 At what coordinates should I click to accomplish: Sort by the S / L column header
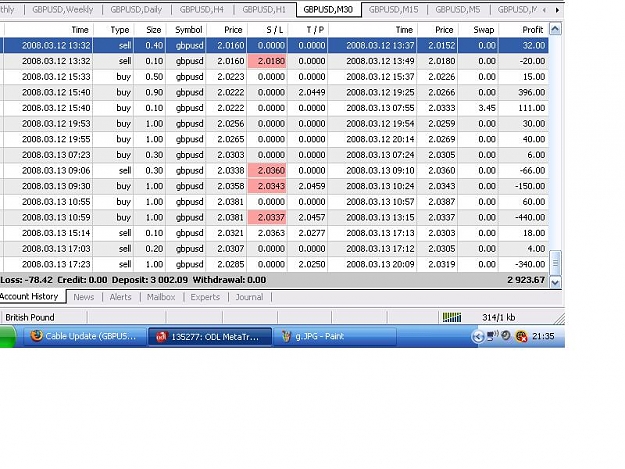274,30
